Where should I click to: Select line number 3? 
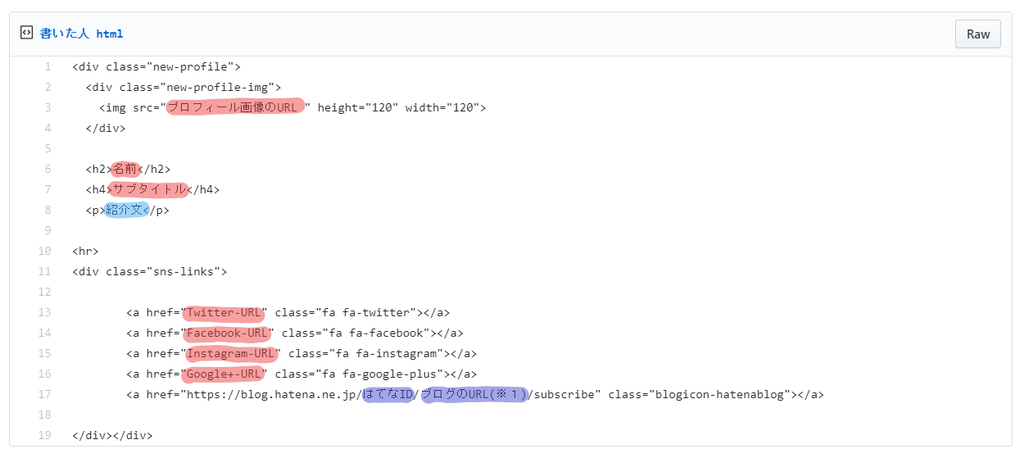[x=47, y=108]
